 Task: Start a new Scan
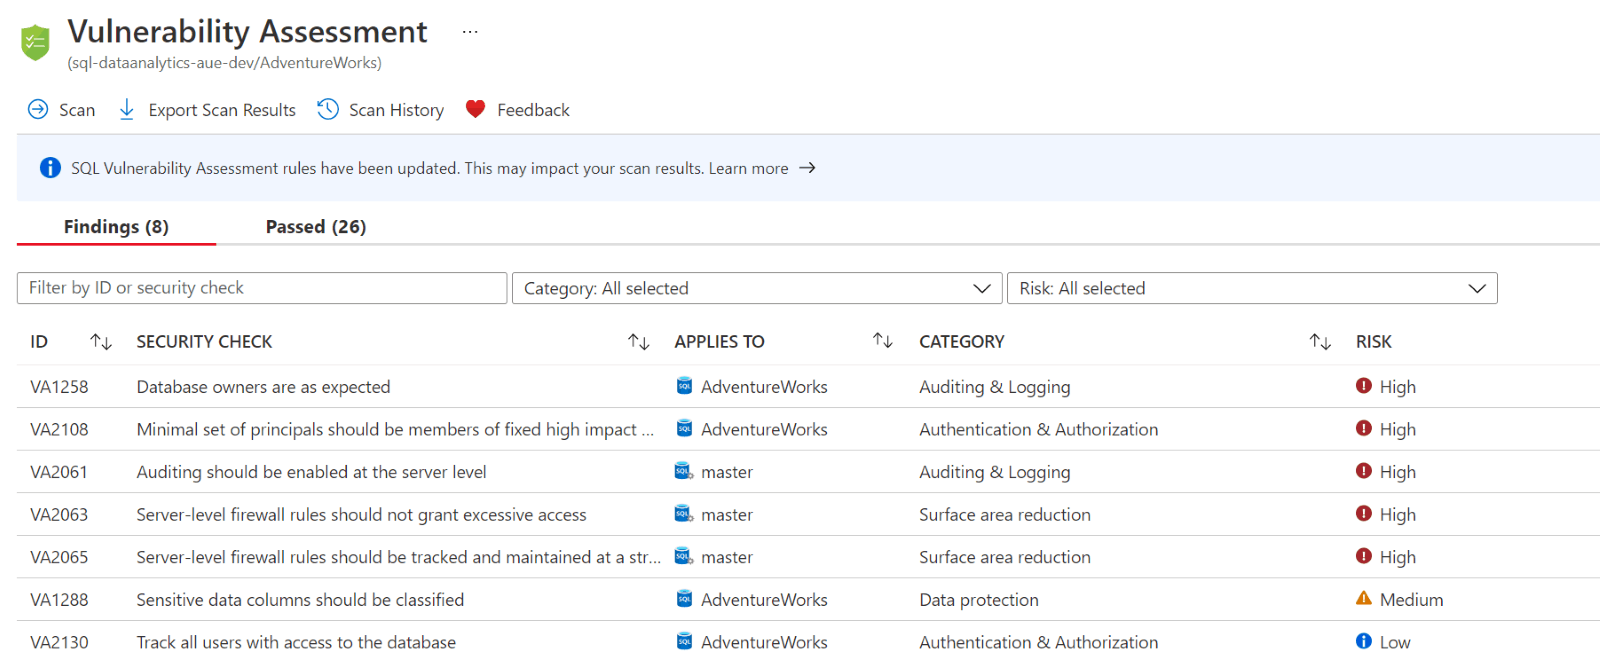(61, 110)
